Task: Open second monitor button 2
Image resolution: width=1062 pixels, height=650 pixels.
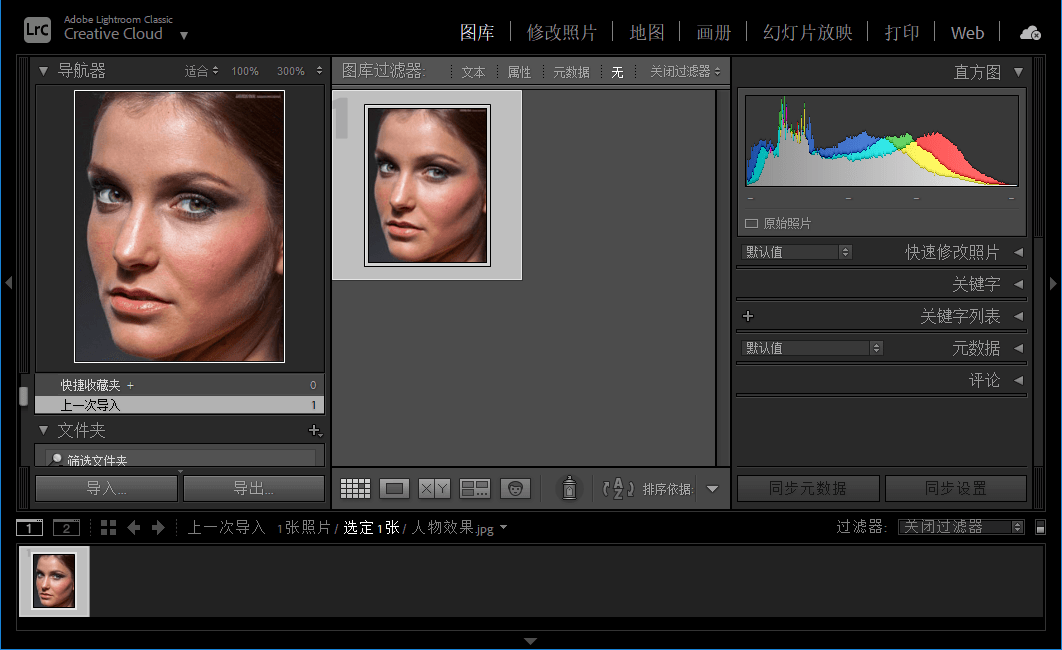Action: click(x=66, y=527)
